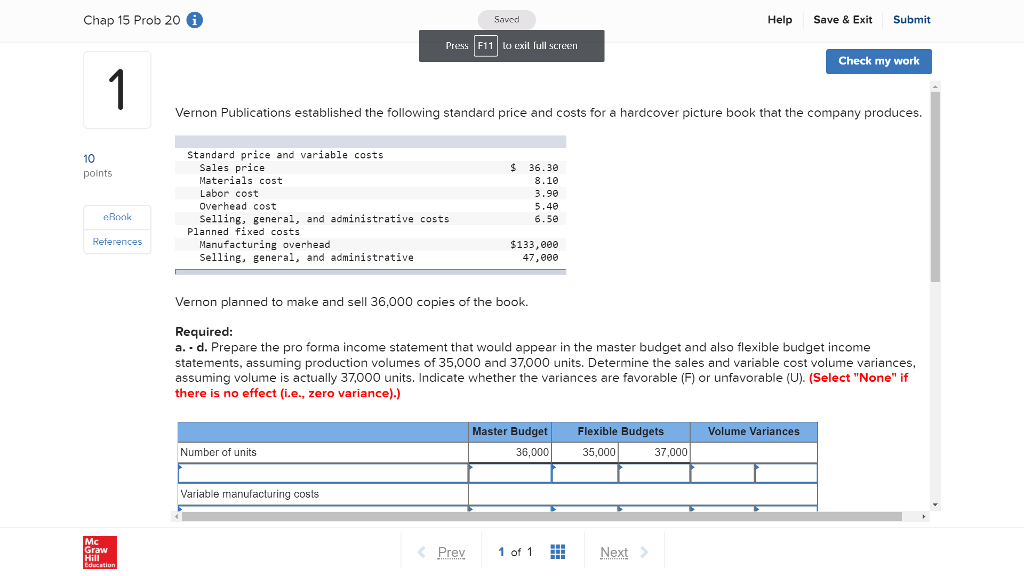
Task: Open the dropdown cell under Master Budget
Action: pyautogui.click(x=510, y=472)
